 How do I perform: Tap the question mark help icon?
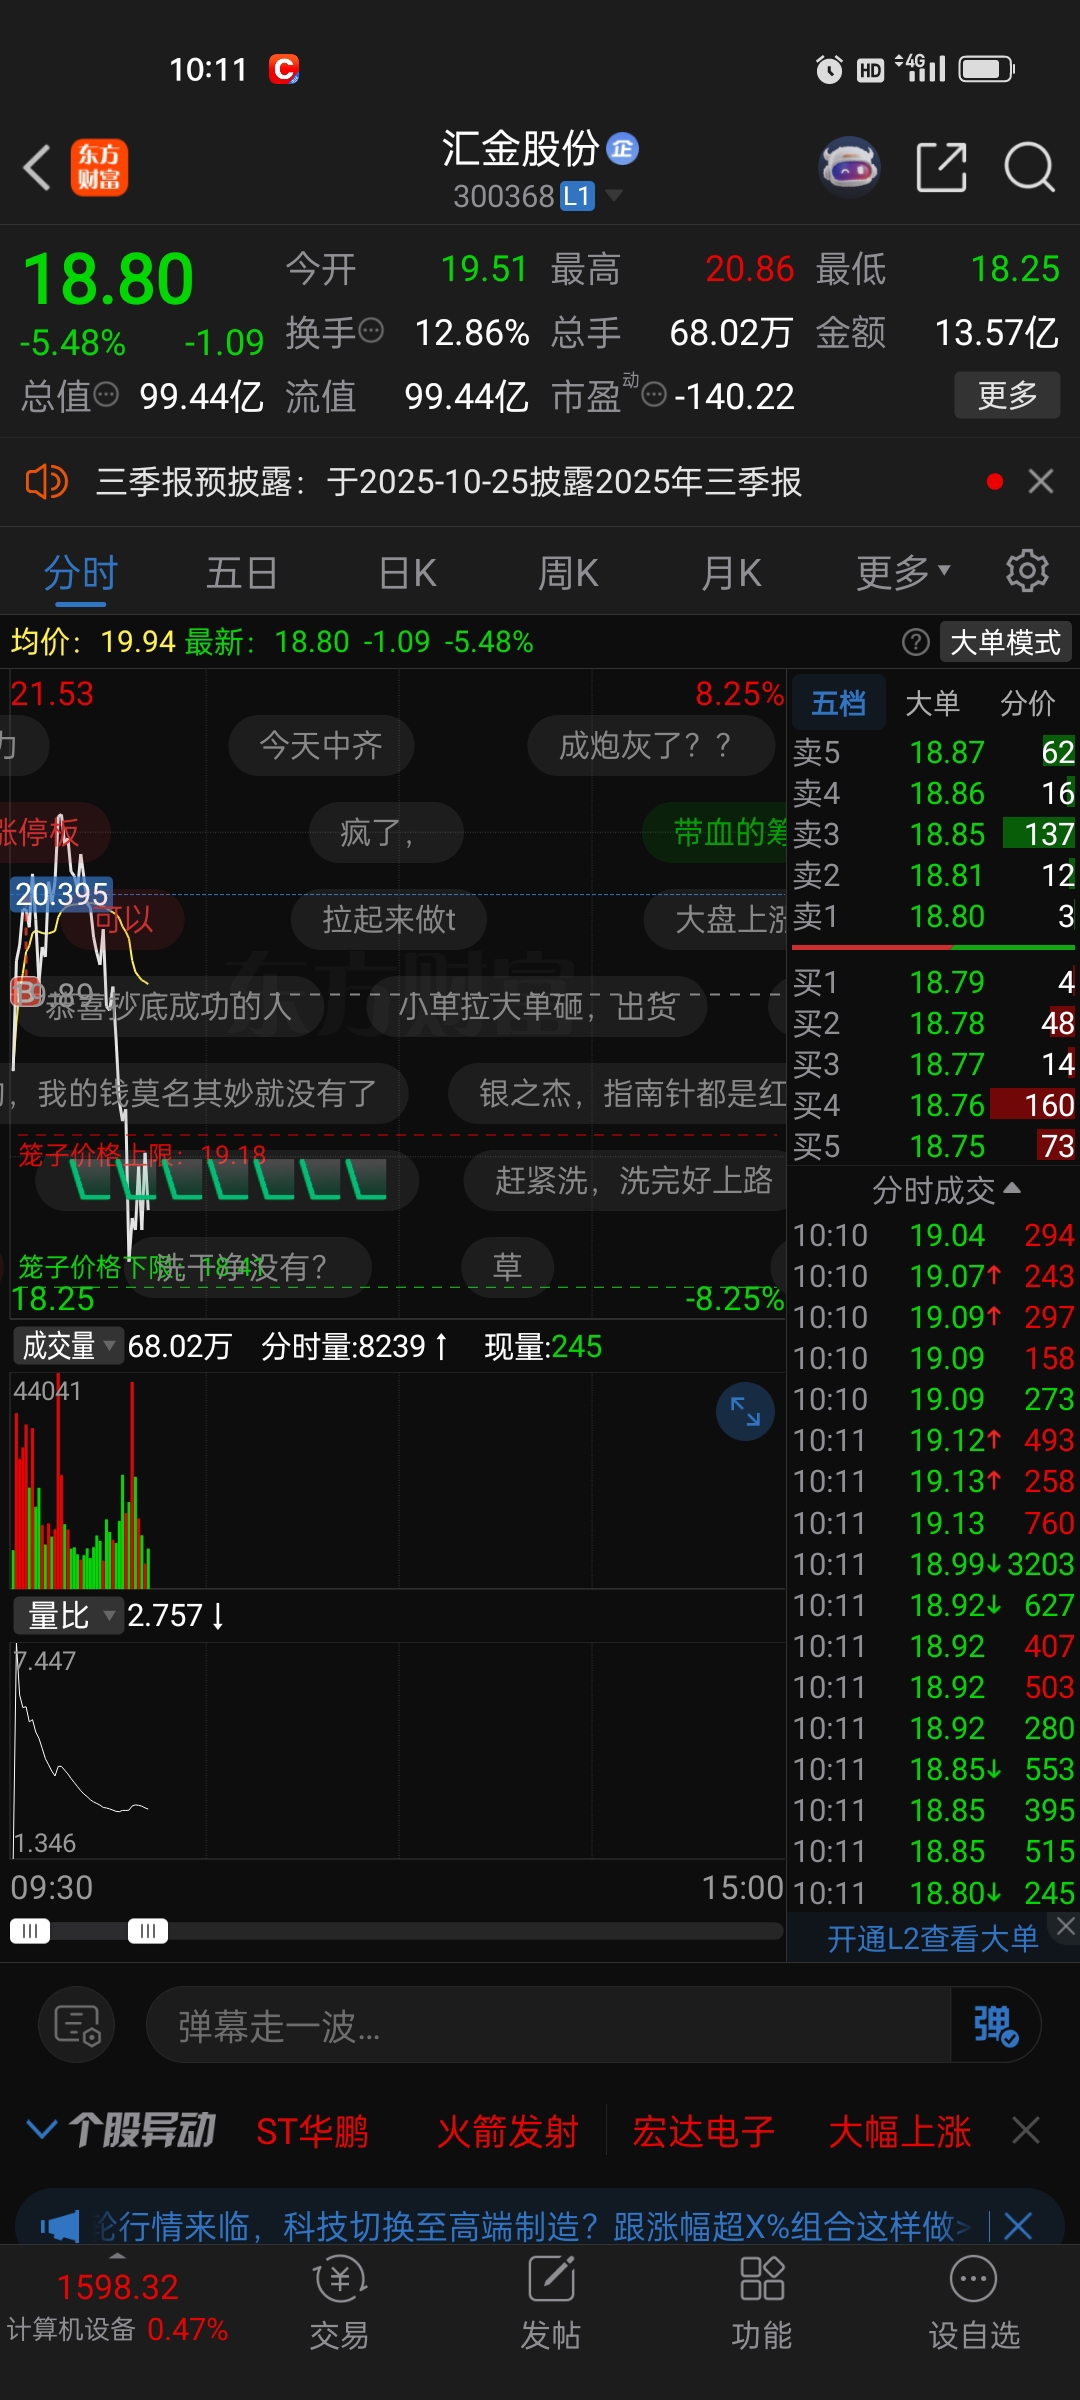(x=916, y=642)
